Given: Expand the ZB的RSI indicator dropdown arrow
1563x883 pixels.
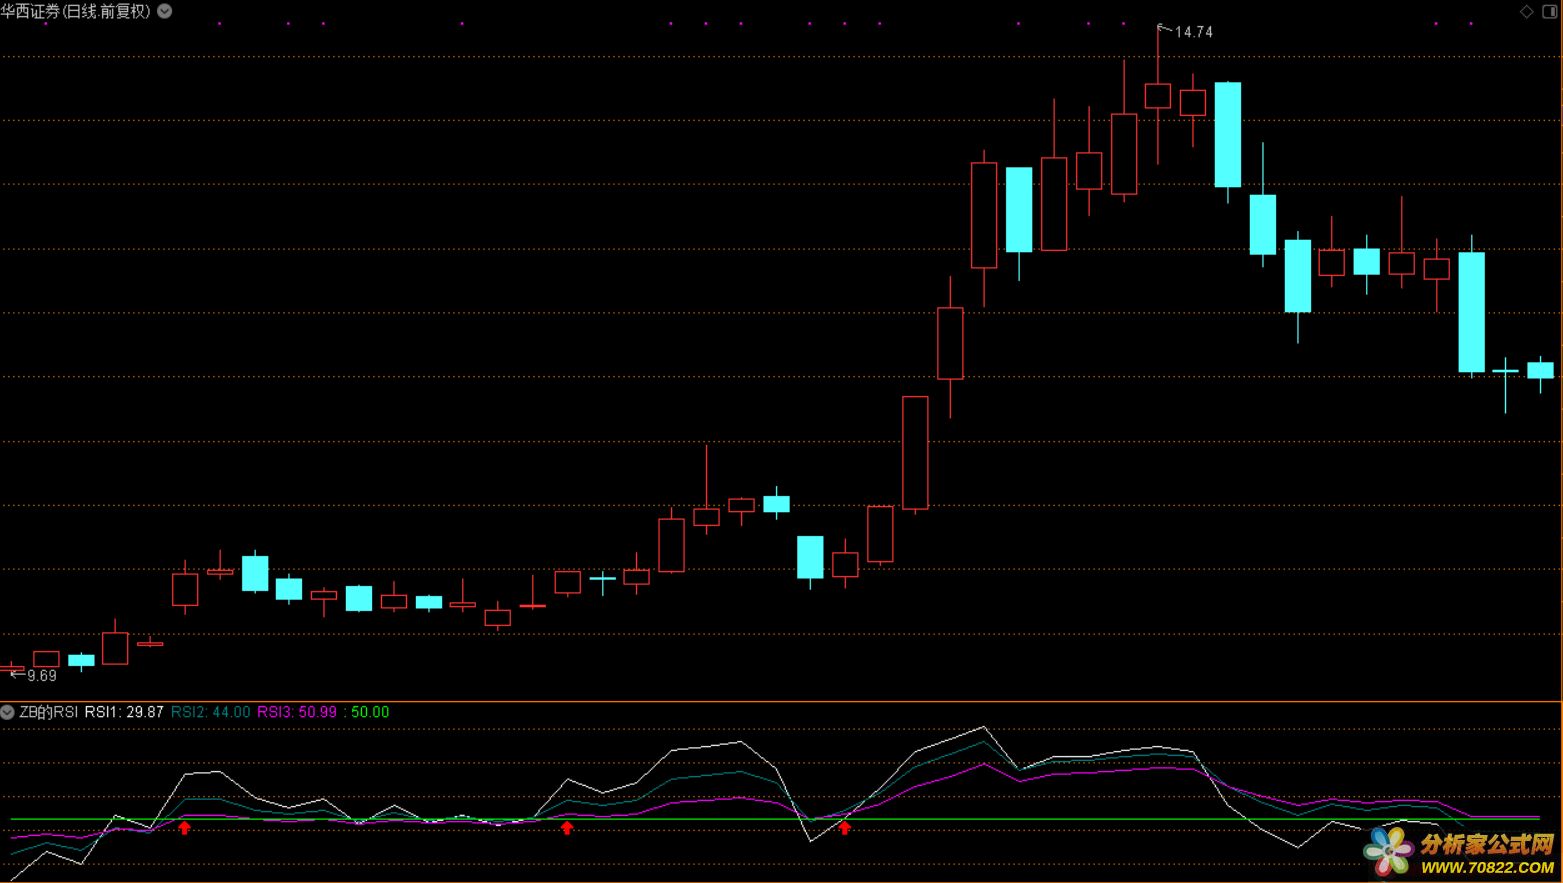Looking at the screenshot, I should point(7,712).
